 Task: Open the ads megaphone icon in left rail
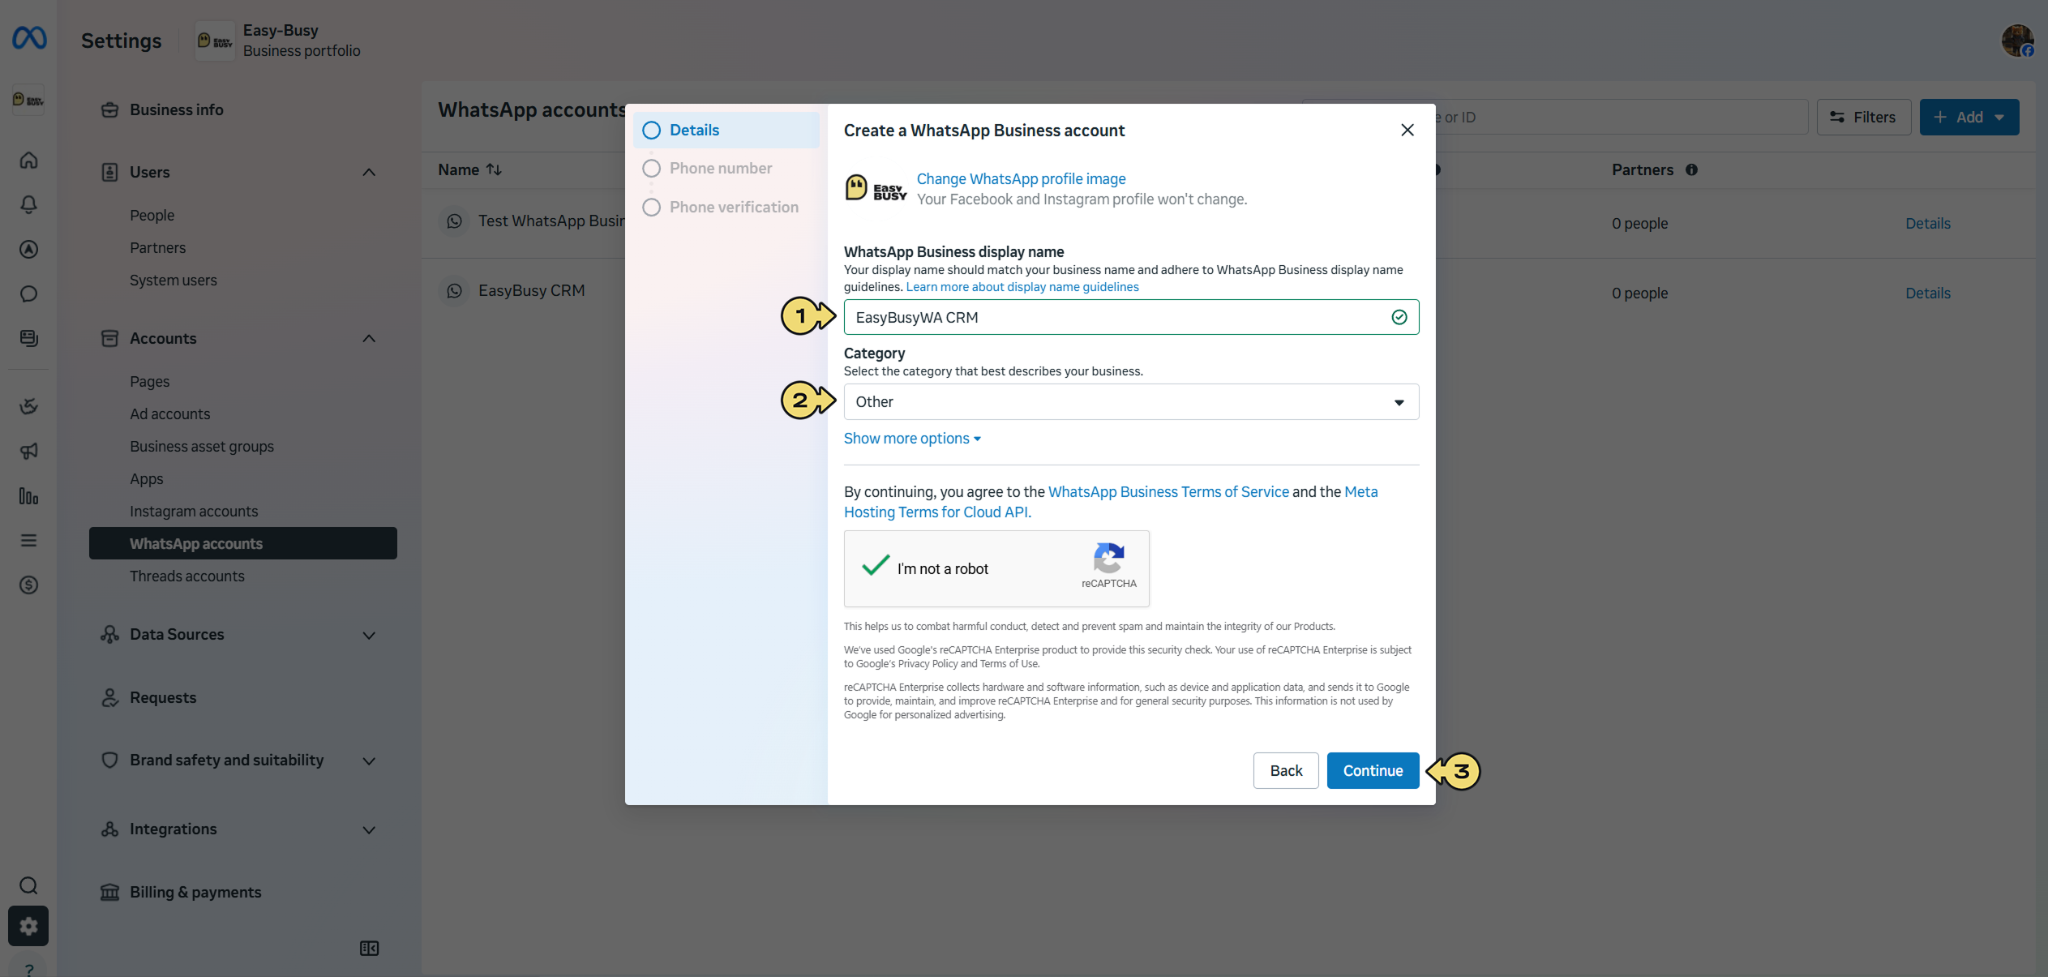pos(29,451)
